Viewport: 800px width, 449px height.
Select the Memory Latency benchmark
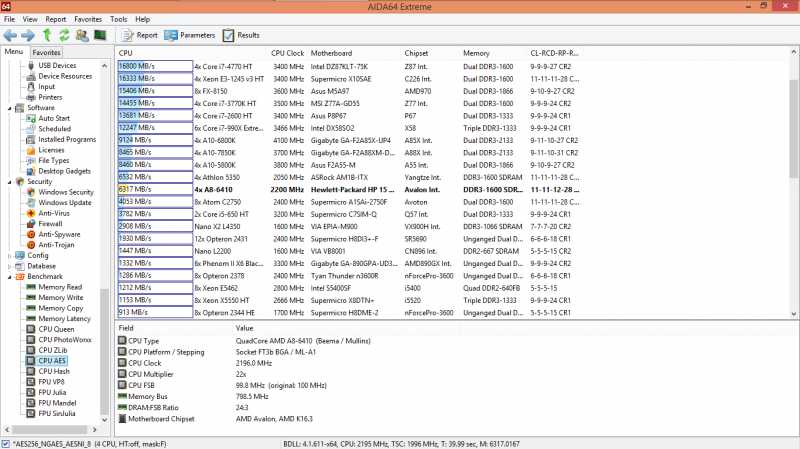pyautogui.click(x=64, y=319)
